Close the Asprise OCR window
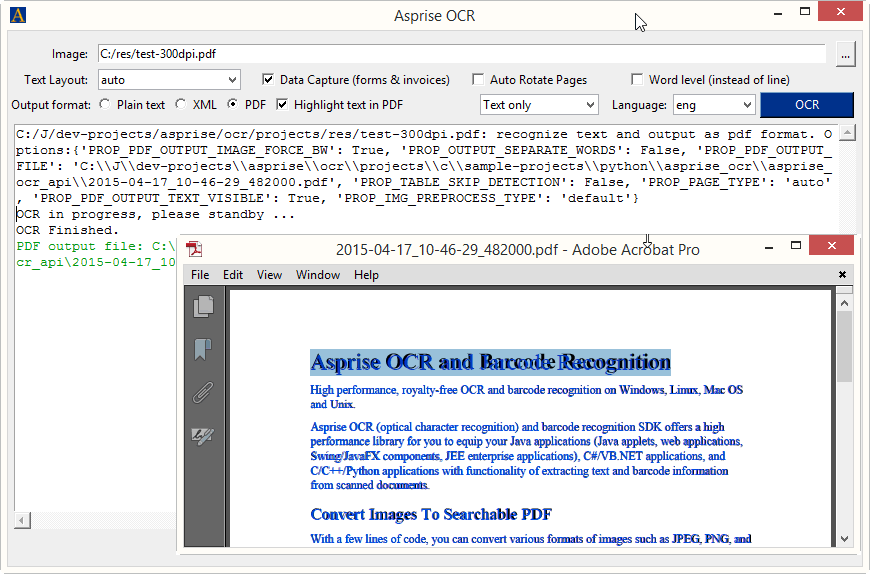This screenshot has height=574, width=870. 840,11
